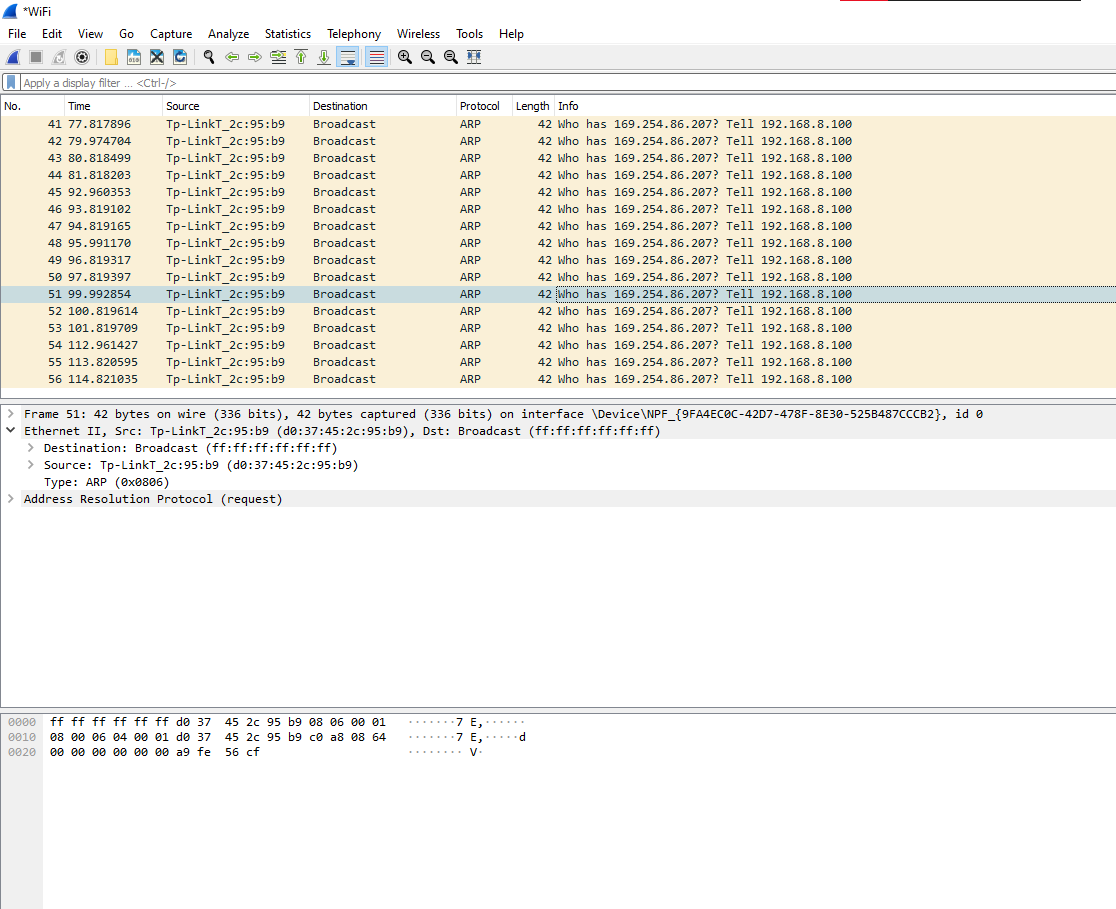Image resolution: width=1116 pixels, height=909 pixels.
Task: Zoom in on main window text
Action: point(405,57)
